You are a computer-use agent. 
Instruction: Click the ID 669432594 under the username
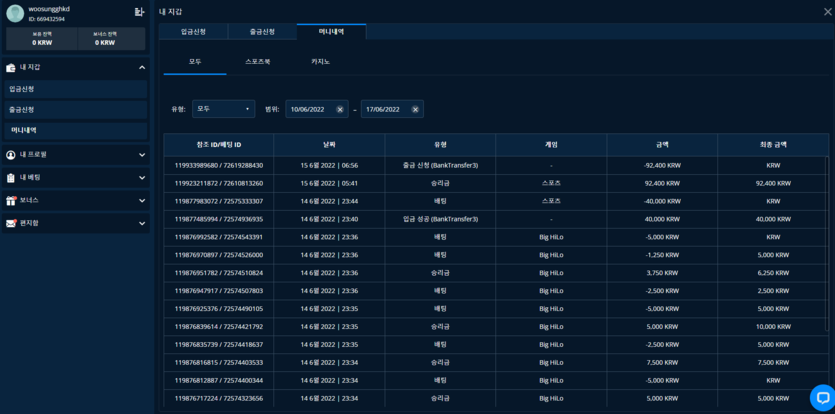(x=46, y=19)
